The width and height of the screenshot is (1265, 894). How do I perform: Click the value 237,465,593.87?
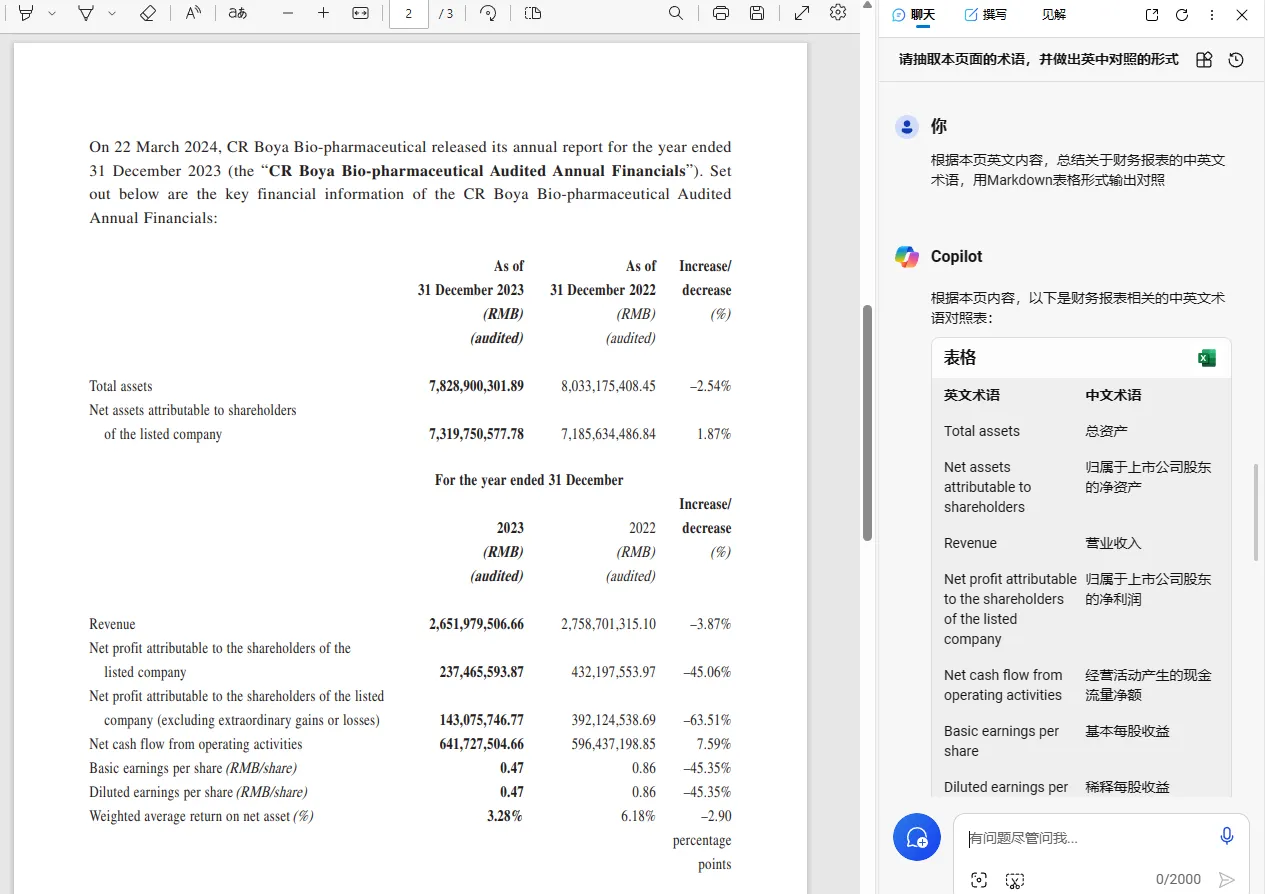pos(481,672)
